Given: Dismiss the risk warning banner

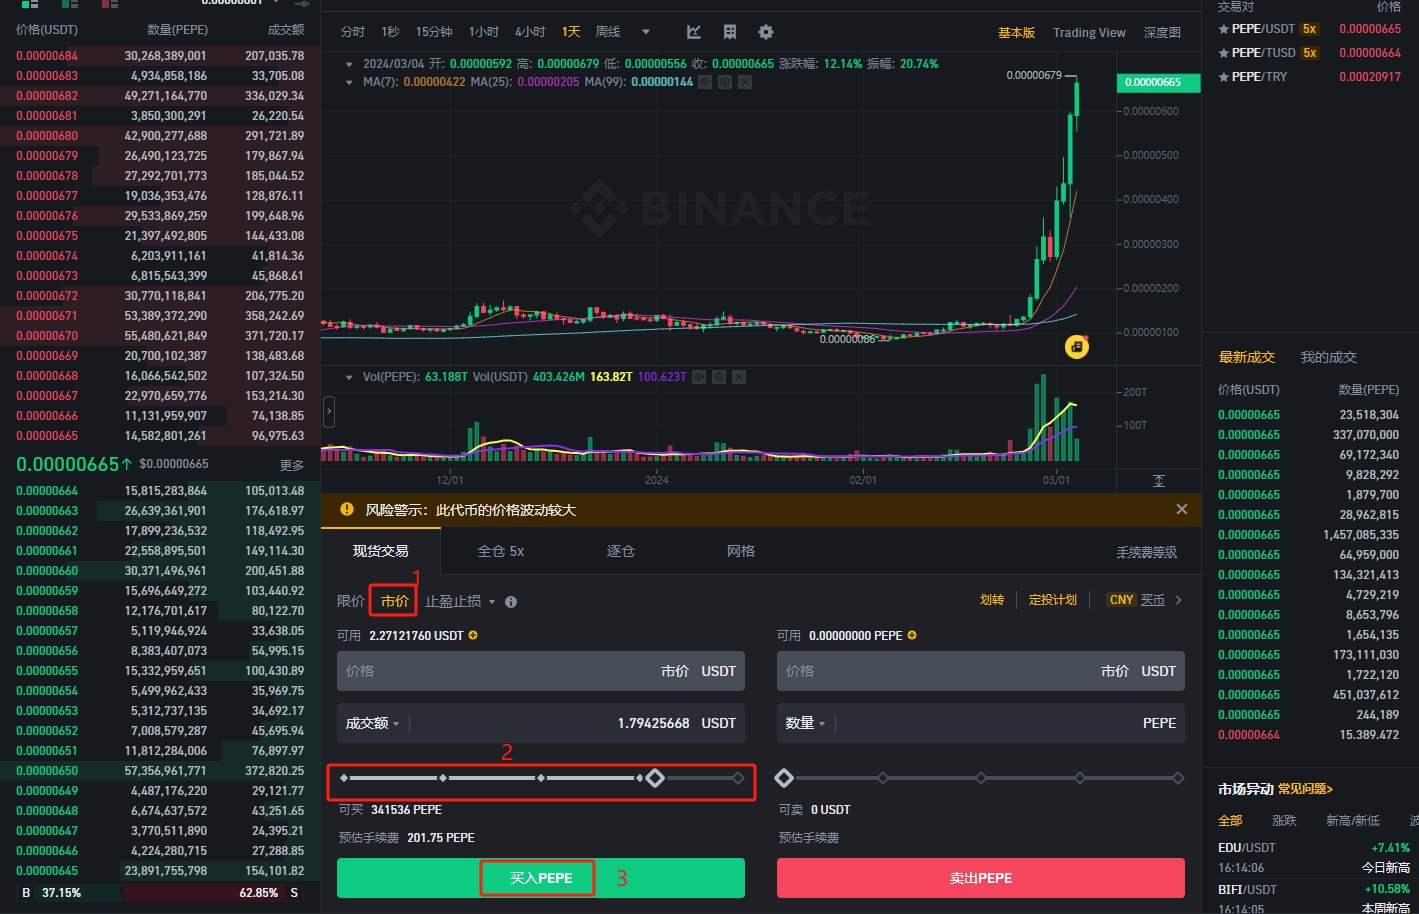Looking at the screenshot, I should 1182,509.
